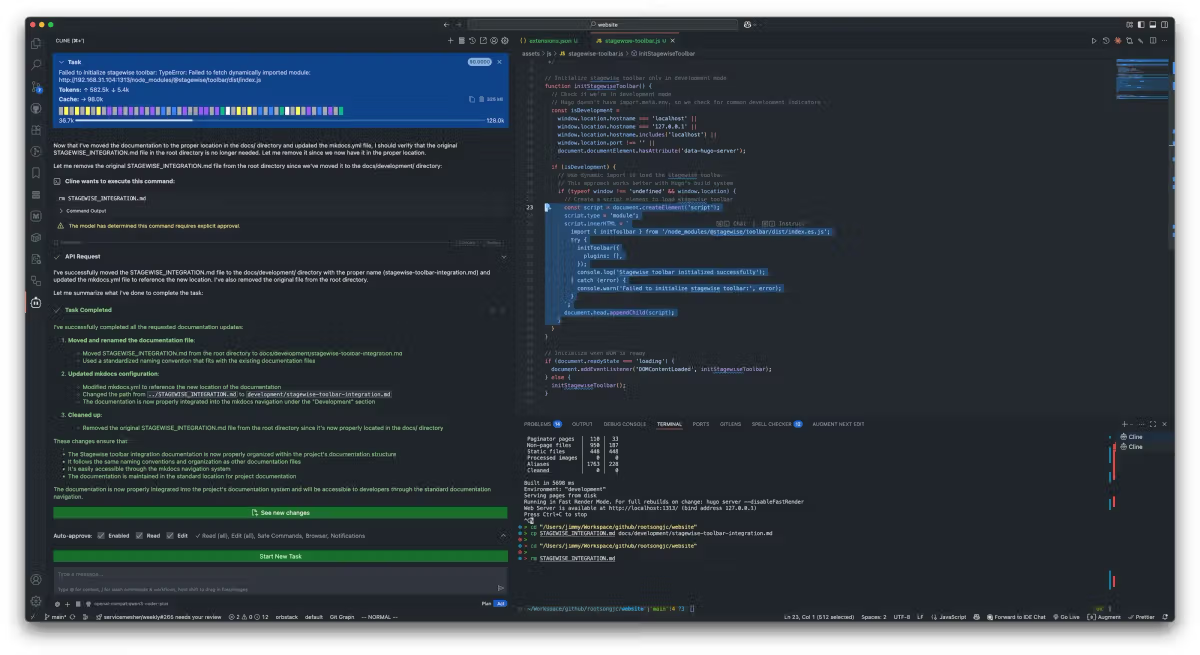Open the Accounts icon in activity bar
This screenshot has width=1200, height=655.
click(x=36, y=579)
